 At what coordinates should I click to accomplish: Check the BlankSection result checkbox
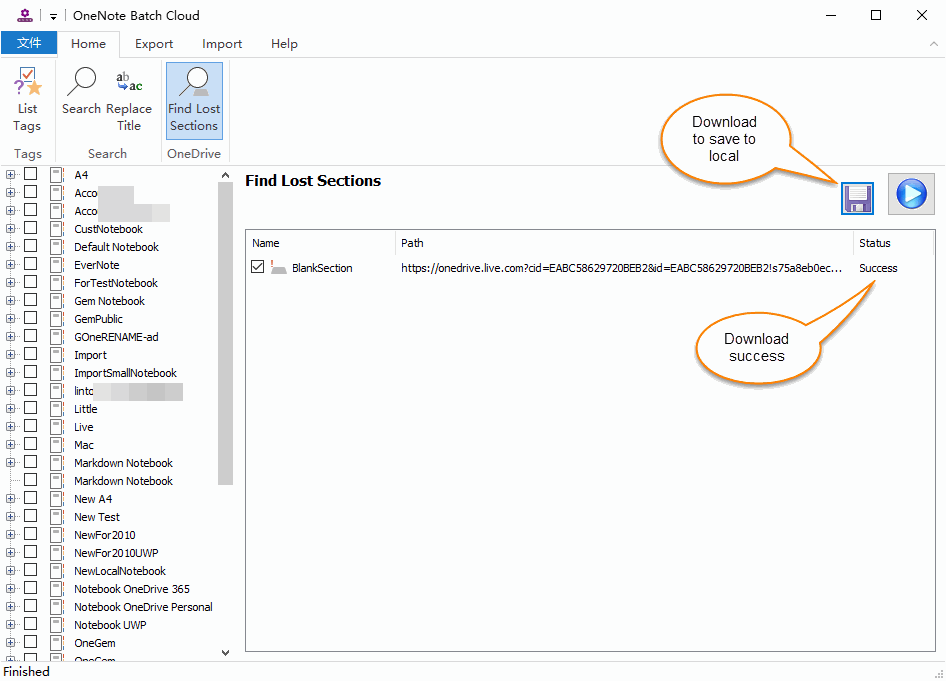(257, 266)
